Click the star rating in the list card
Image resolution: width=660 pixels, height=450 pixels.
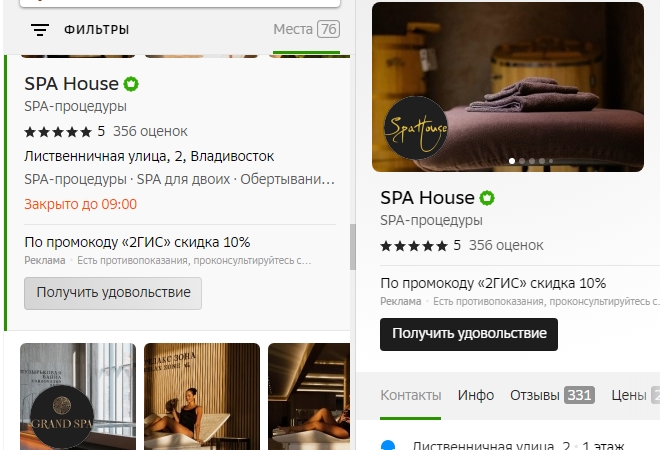(58, 132)
